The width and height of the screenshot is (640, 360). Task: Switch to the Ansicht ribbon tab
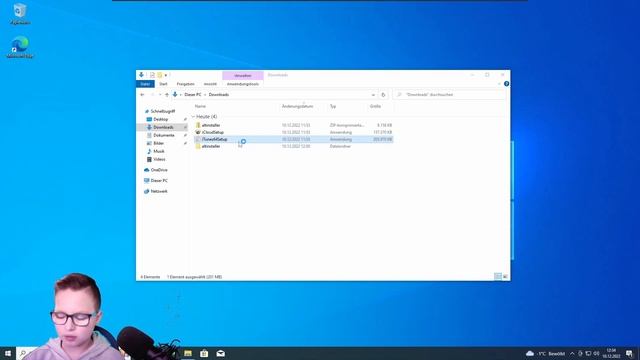click(x=210, y=84)
